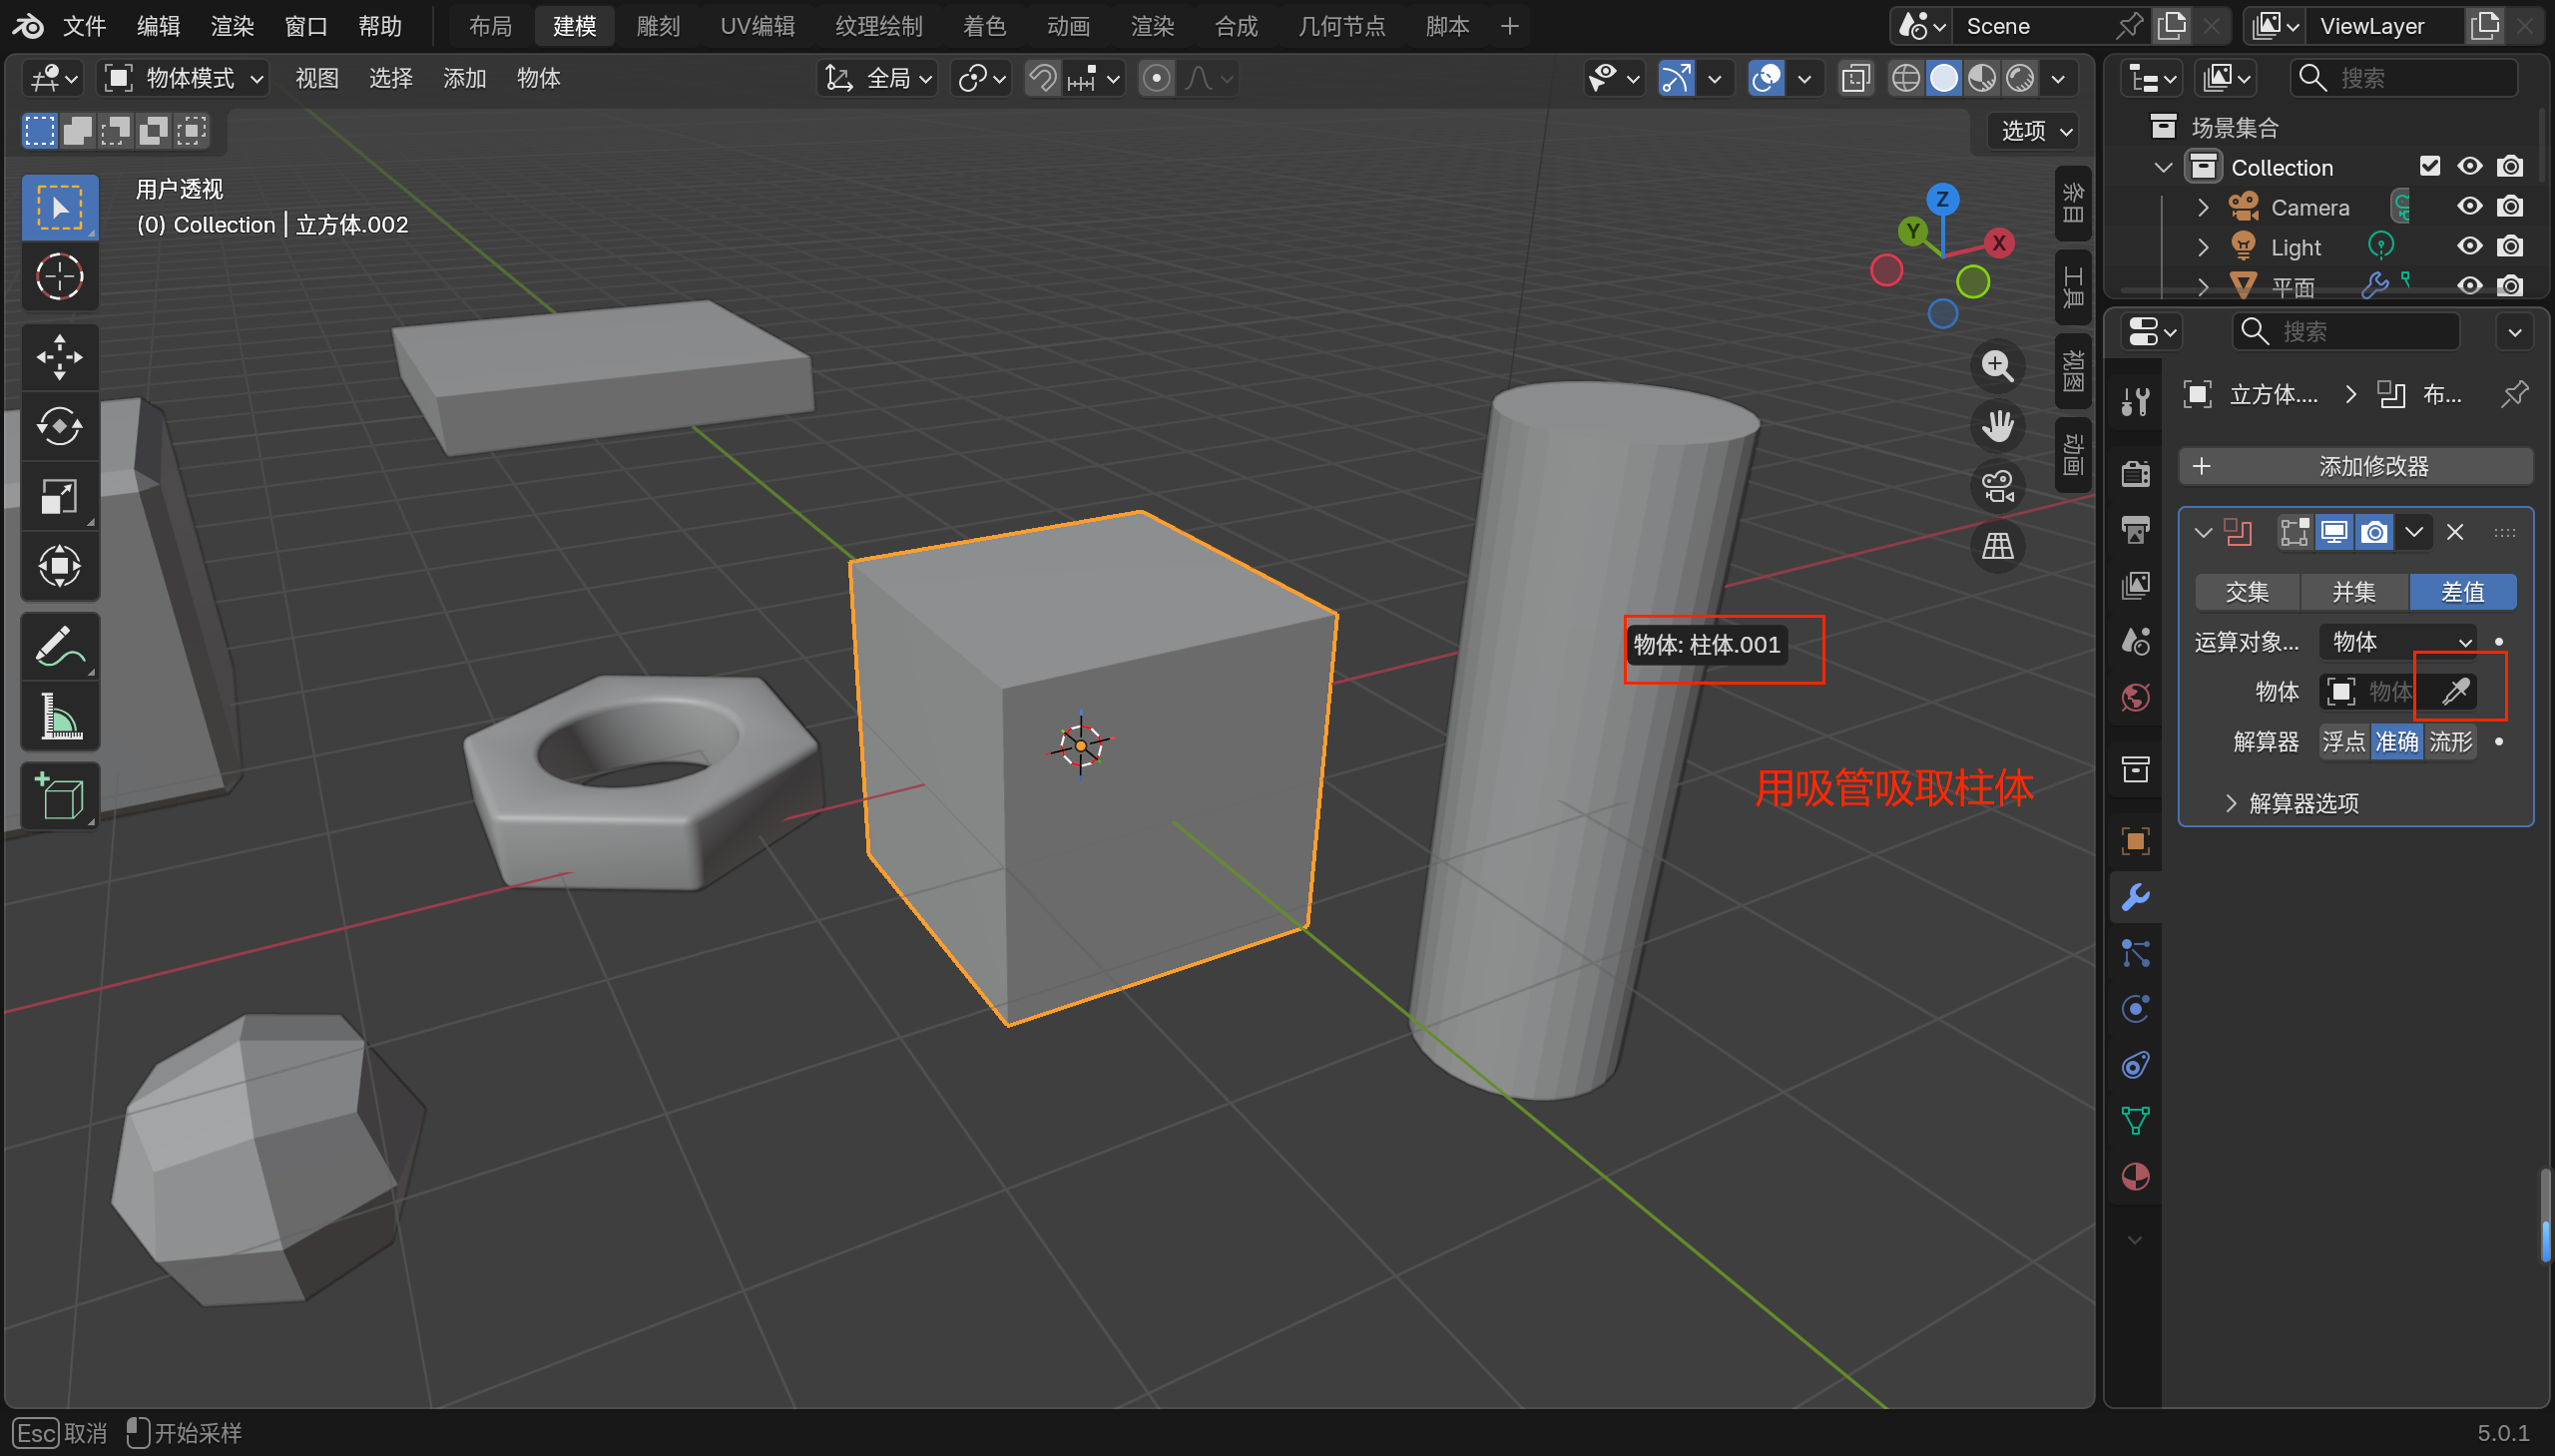Open the Modifiers wrench properties tab
The image size is (2555, 1456).
(2135, 897)
